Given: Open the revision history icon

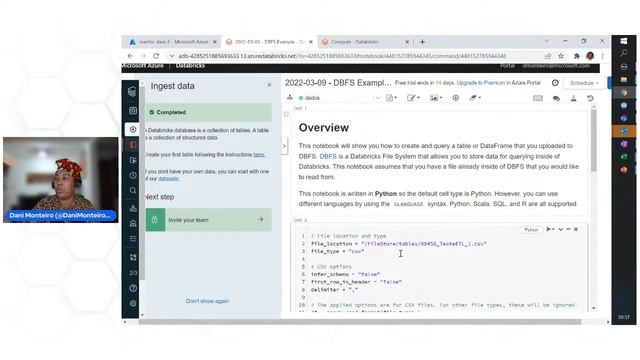Looking at the screenshot, I should coord(590,98).
